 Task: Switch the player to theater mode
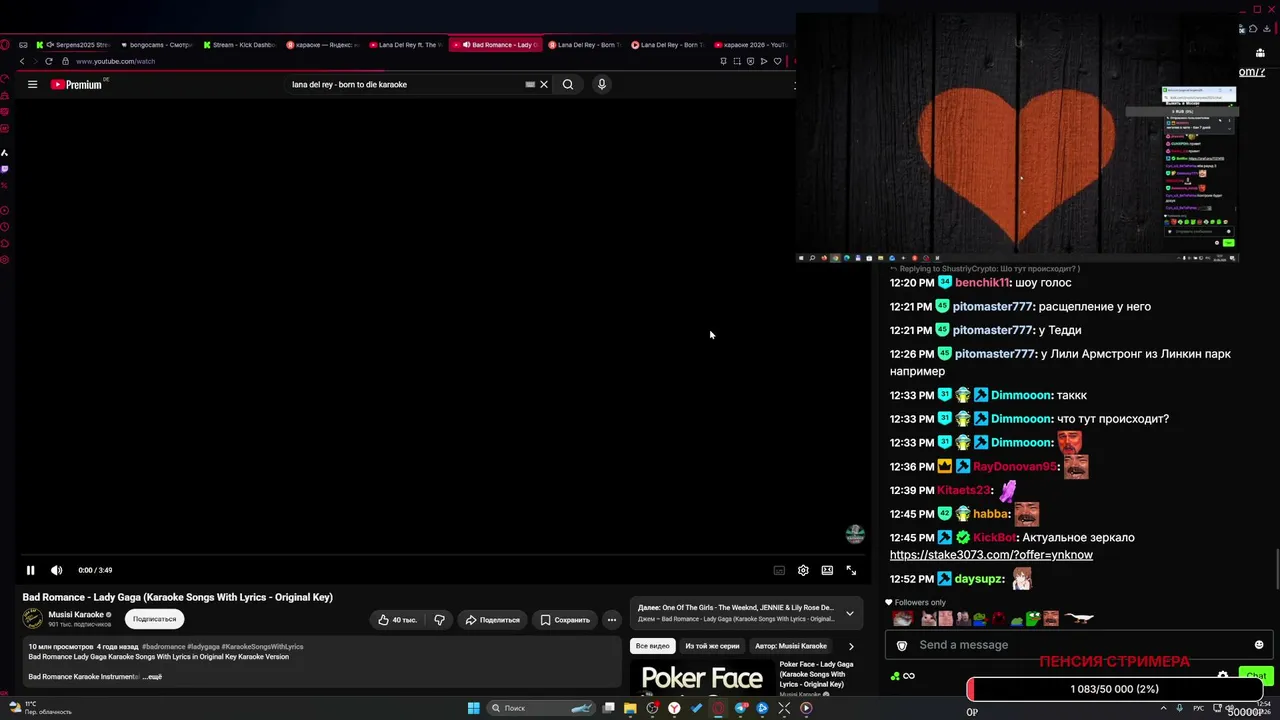pyautogui.click(x=827, y=570)
